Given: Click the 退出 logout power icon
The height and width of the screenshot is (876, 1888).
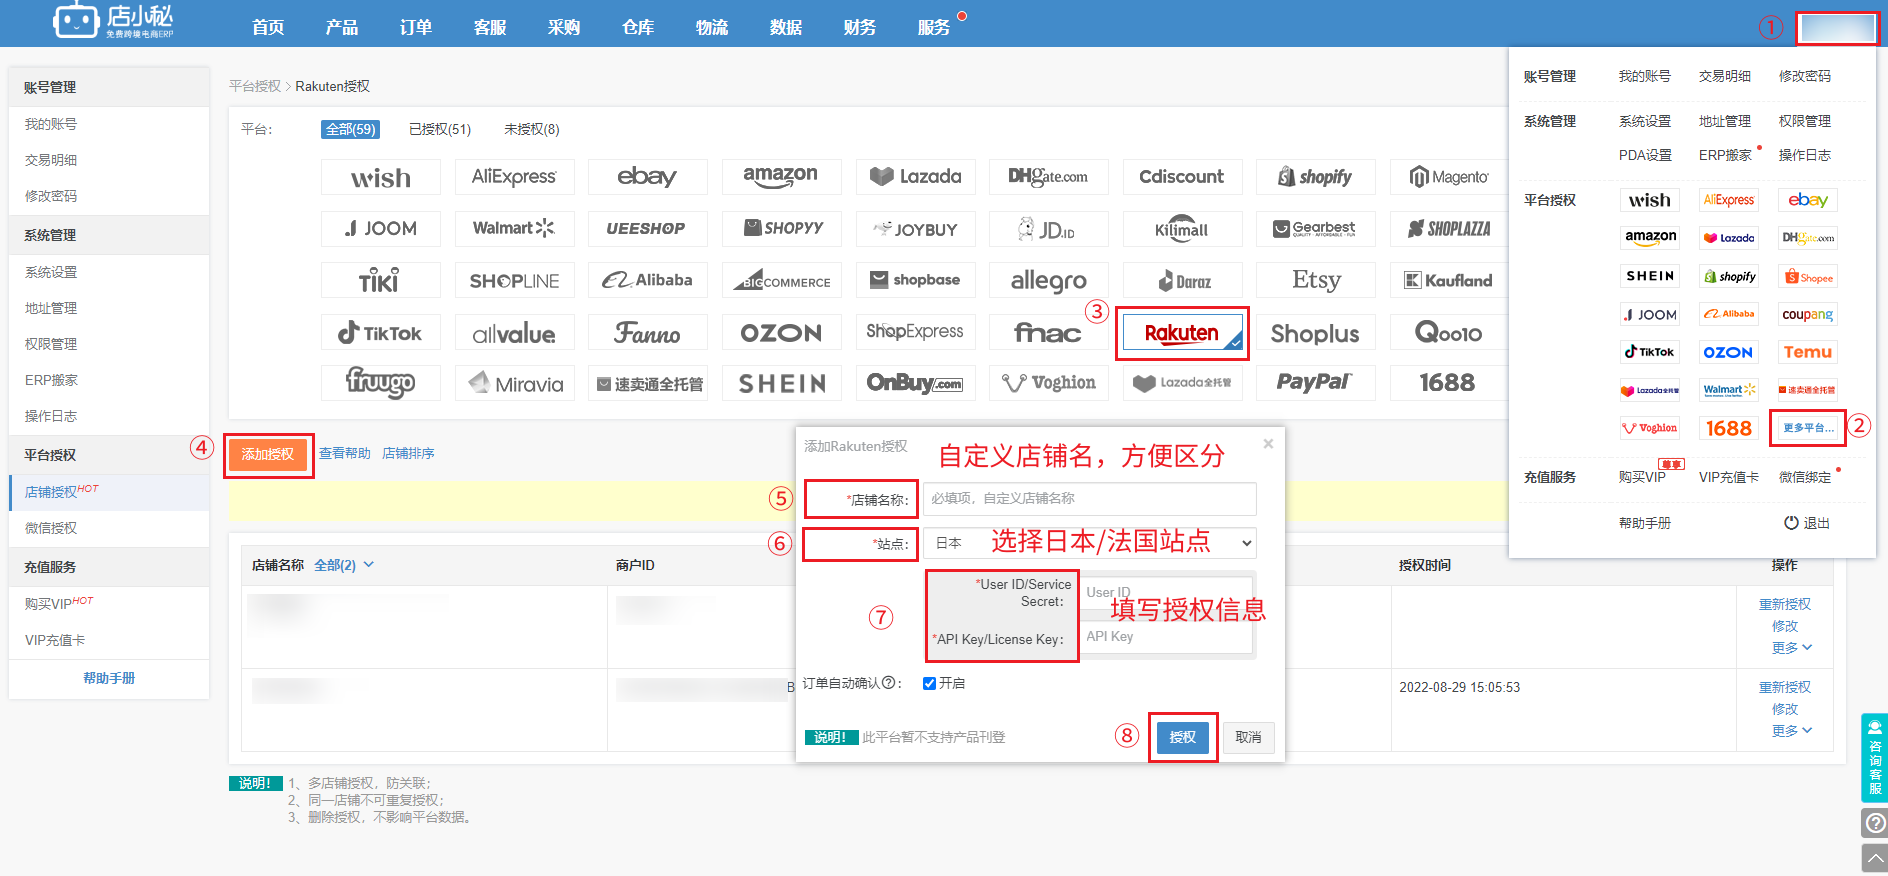Looking at the screenshot, I should coord(1791,523).
